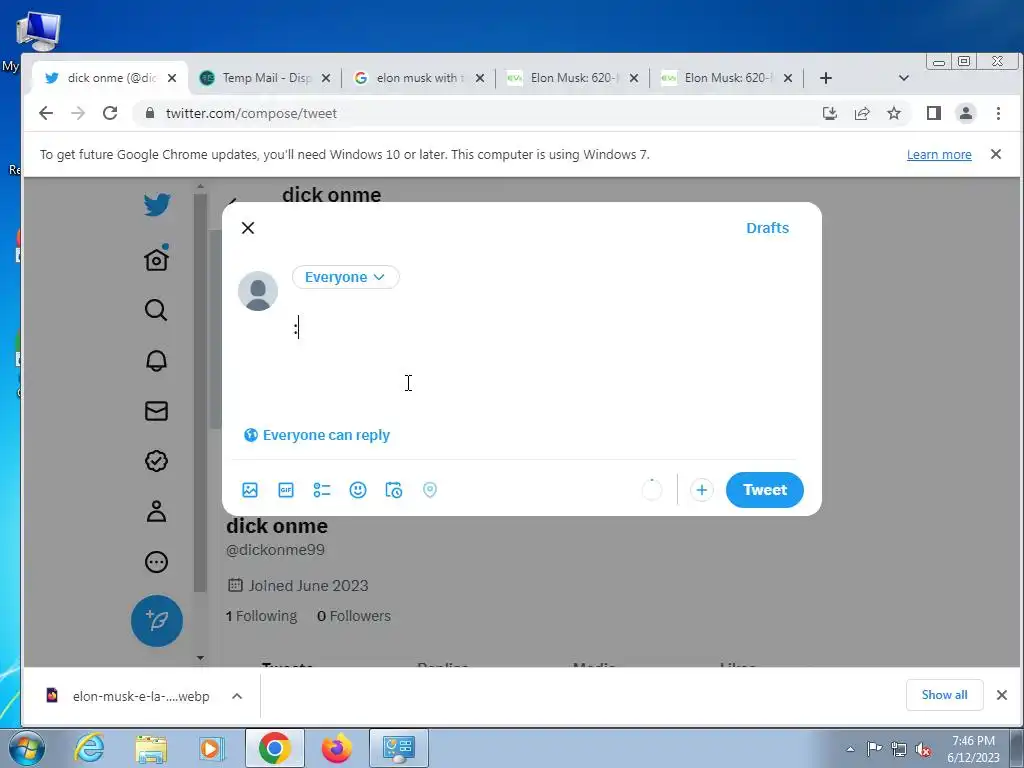This screenshot has width=1024, height=768.
Task: Click the round compose tweet button
Action: [x=157, y=621]
